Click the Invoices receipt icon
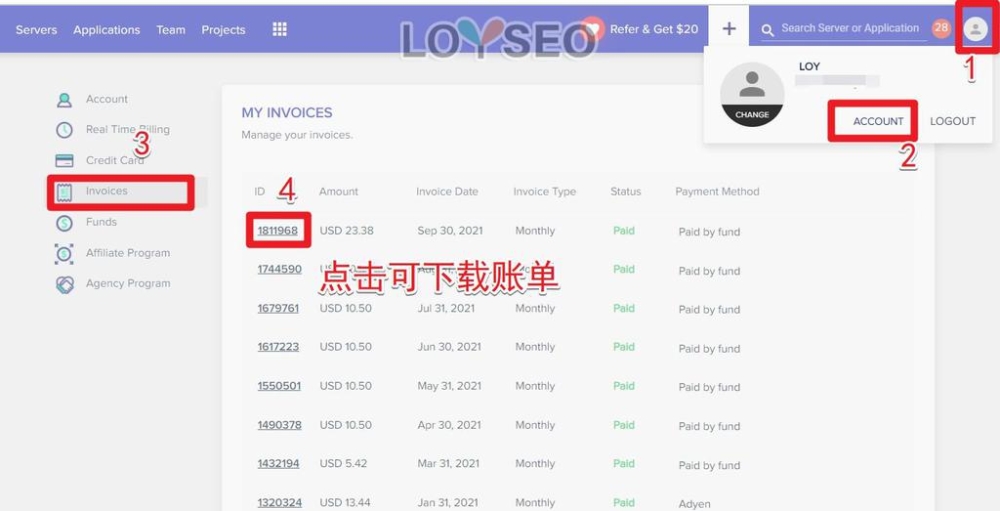Screen dimensions: 1000x511 click(64, 191)
